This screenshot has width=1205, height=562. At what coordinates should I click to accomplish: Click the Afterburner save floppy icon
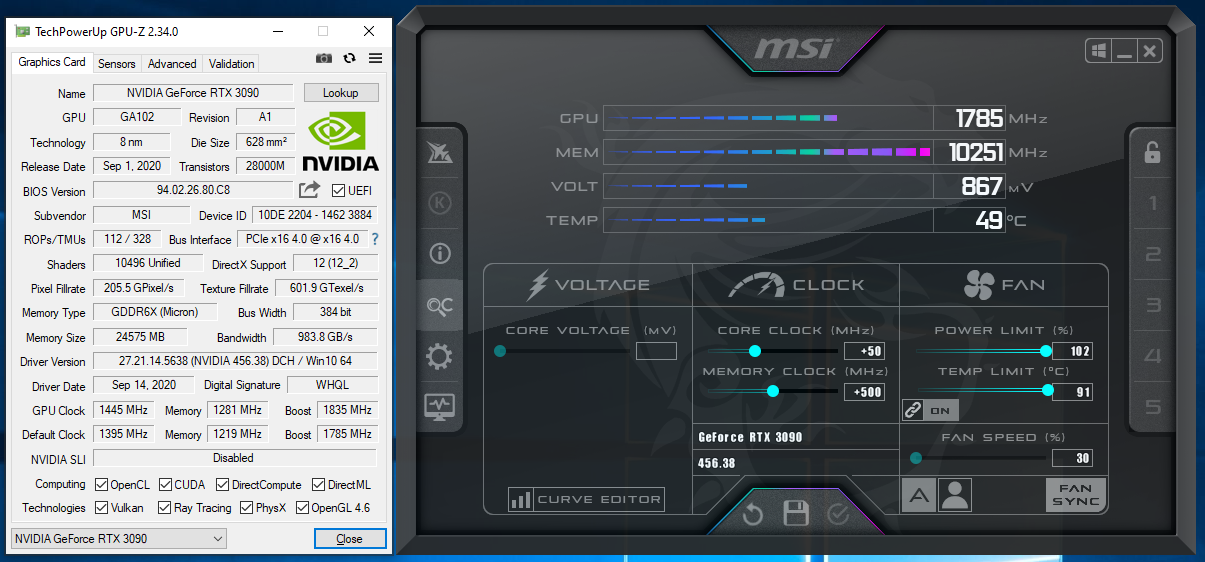pos(796,514)
